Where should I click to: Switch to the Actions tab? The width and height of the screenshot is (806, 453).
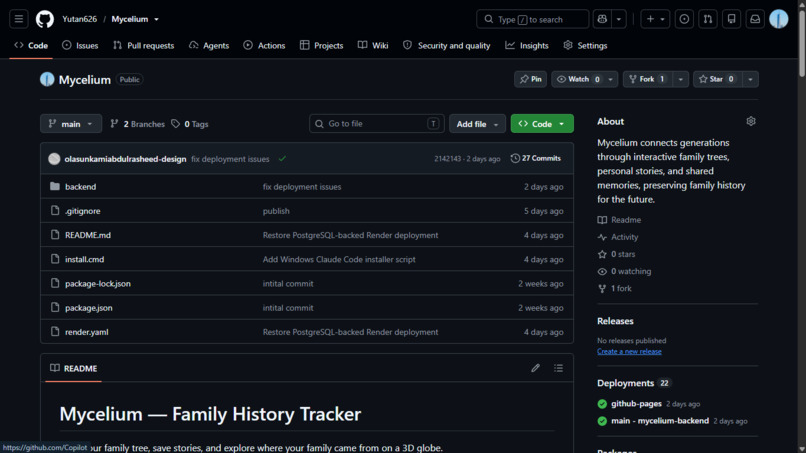coord(264,45)
